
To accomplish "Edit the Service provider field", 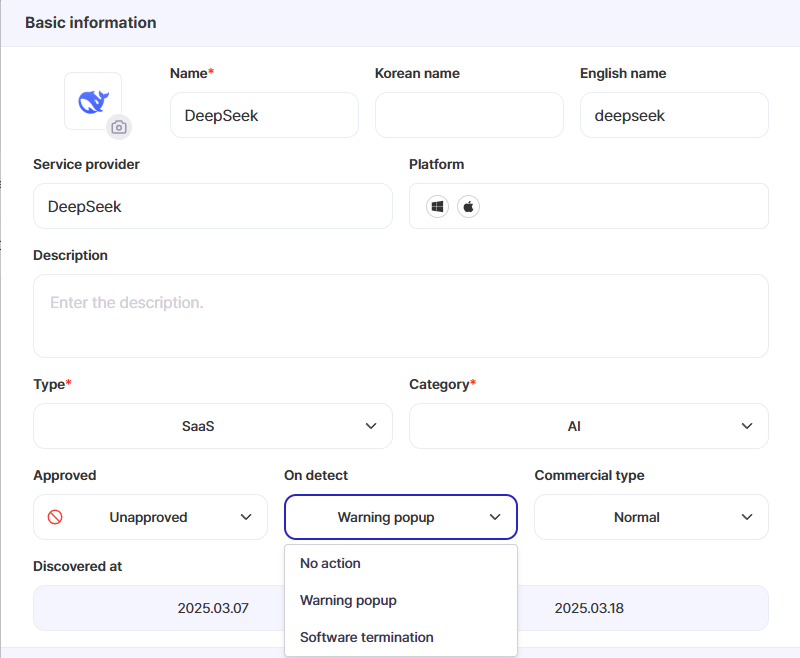I will 213,206.
